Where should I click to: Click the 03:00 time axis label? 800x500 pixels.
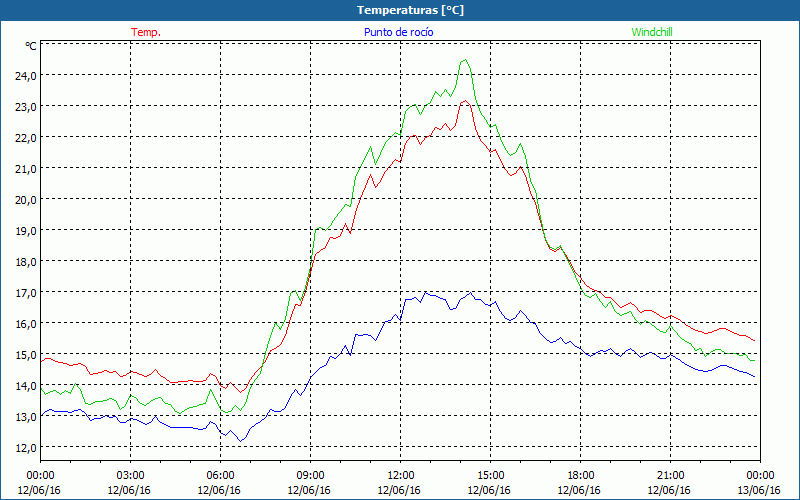point(130,475)
